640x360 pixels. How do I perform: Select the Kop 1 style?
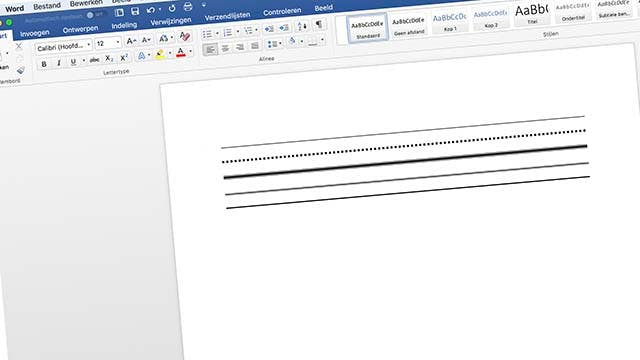449,22
